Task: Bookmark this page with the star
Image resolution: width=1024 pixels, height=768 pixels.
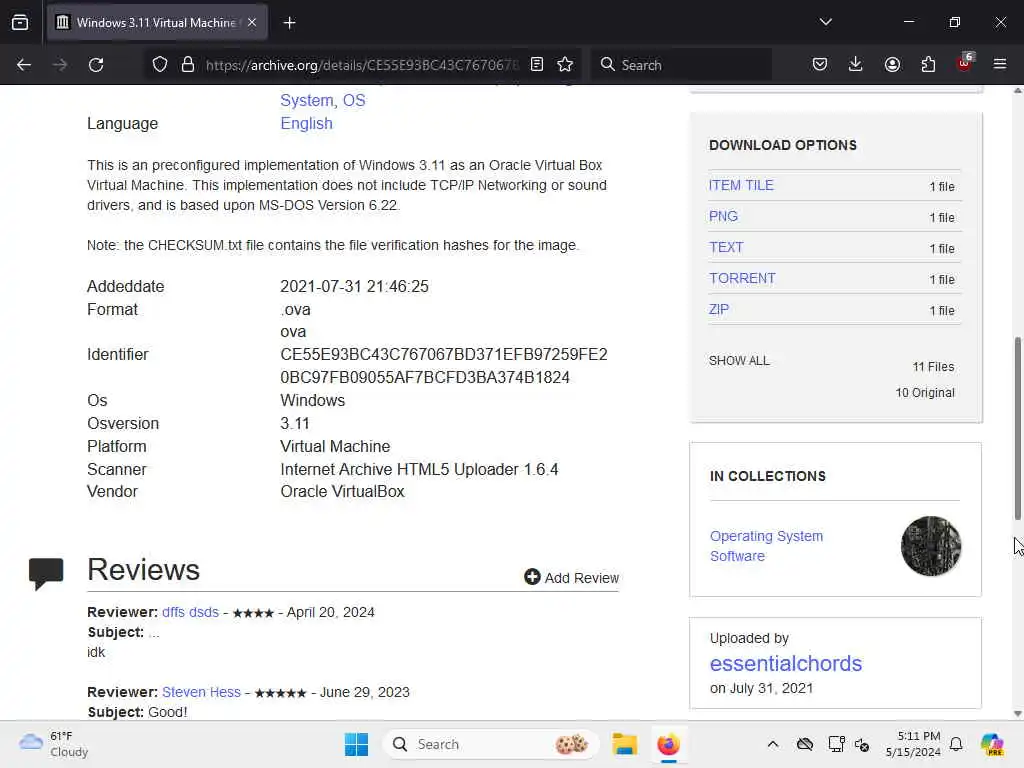Action: [565, 64]
